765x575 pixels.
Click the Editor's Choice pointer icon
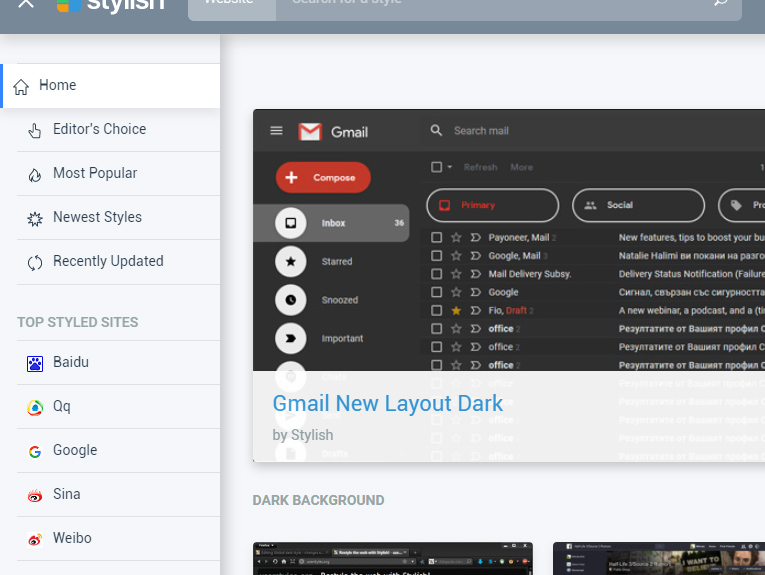pyautogui.click(x=35, y=131)
